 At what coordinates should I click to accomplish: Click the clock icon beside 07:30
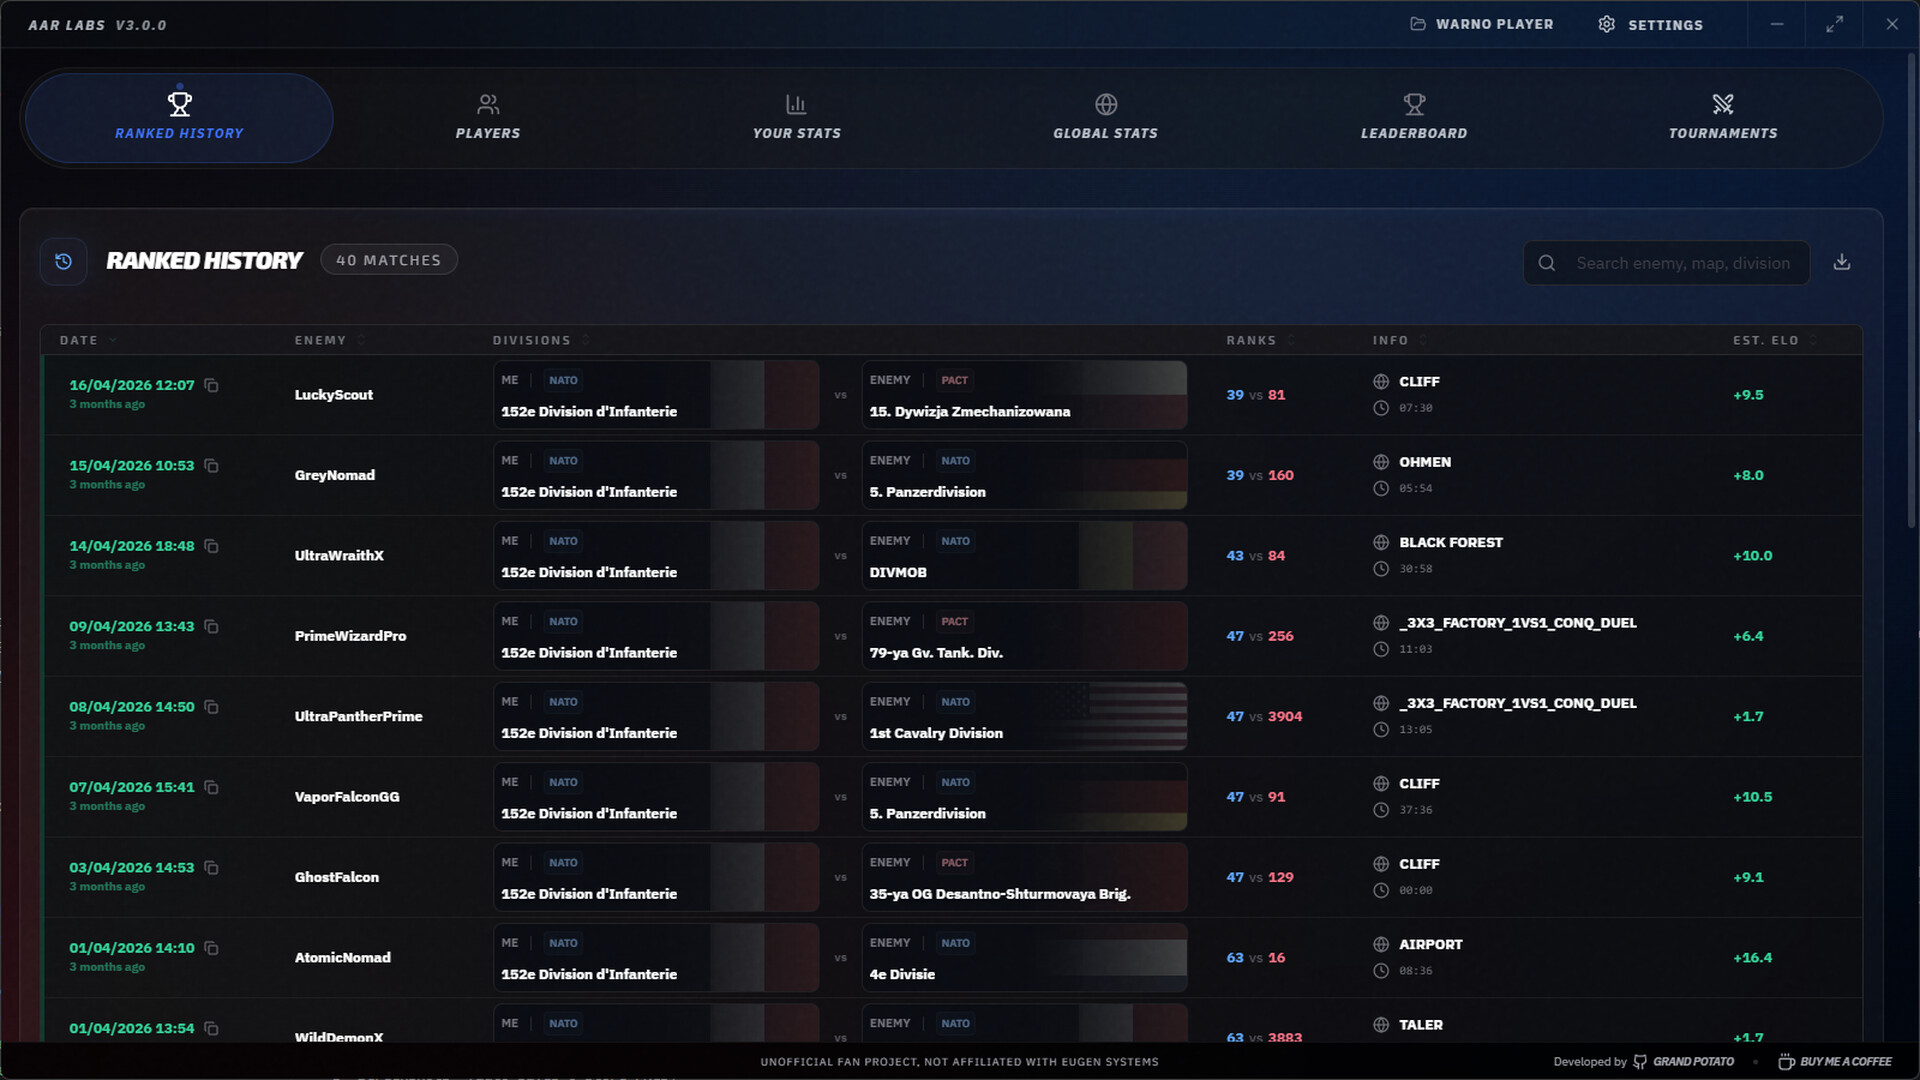tap(1381, 408)
